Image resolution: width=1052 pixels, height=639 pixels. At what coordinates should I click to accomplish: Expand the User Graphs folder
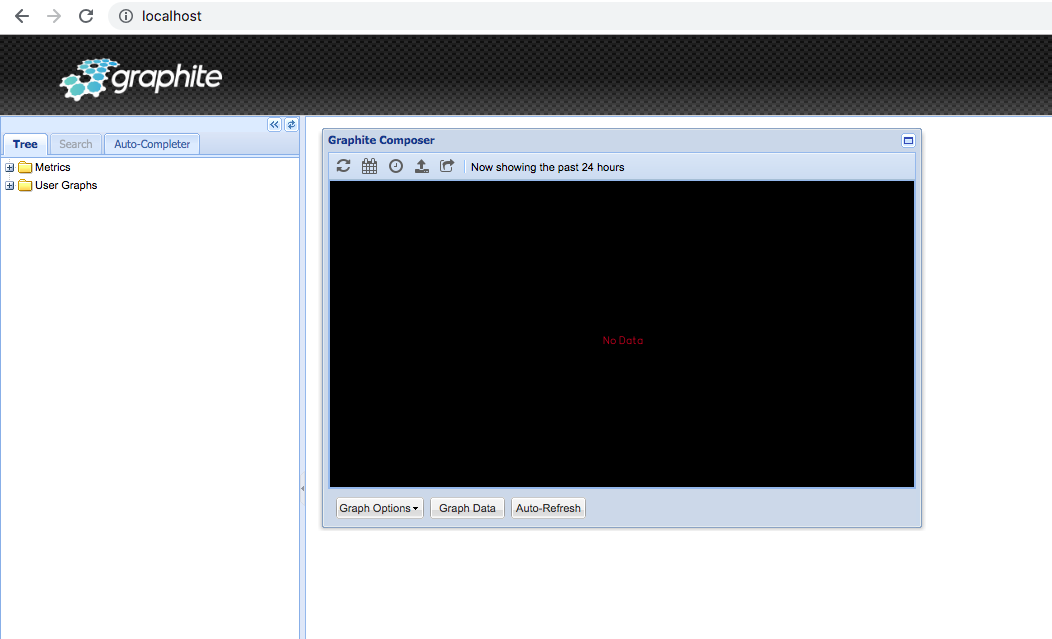pyautogui.click(x=9, y=185)
